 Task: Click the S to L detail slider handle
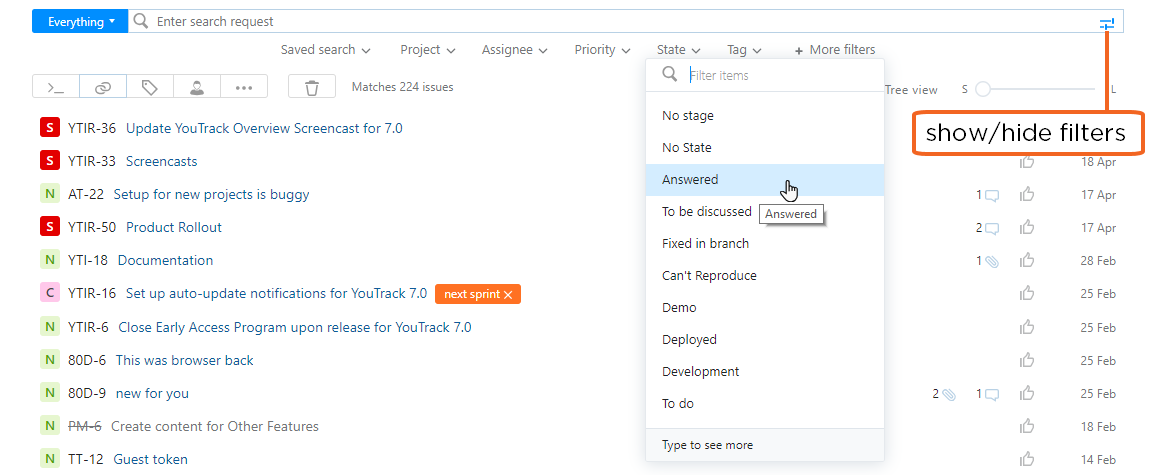coord(983,89)
